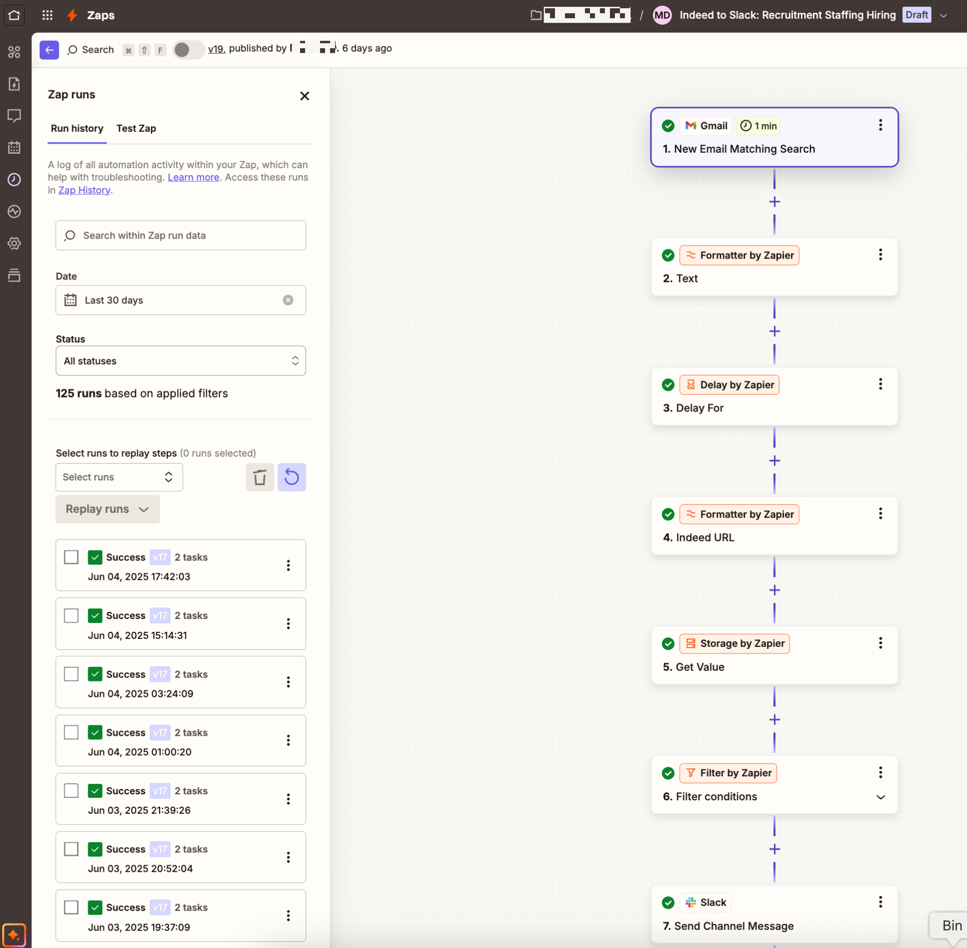Refresh the run list with reload icon
This screenshot has height=948, width=967.
292,477
